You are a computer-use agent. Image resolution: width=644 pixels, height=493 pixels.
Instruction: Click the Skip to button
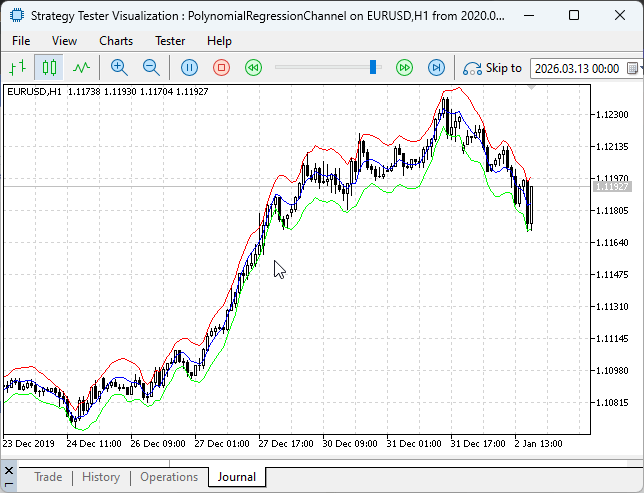492,68
